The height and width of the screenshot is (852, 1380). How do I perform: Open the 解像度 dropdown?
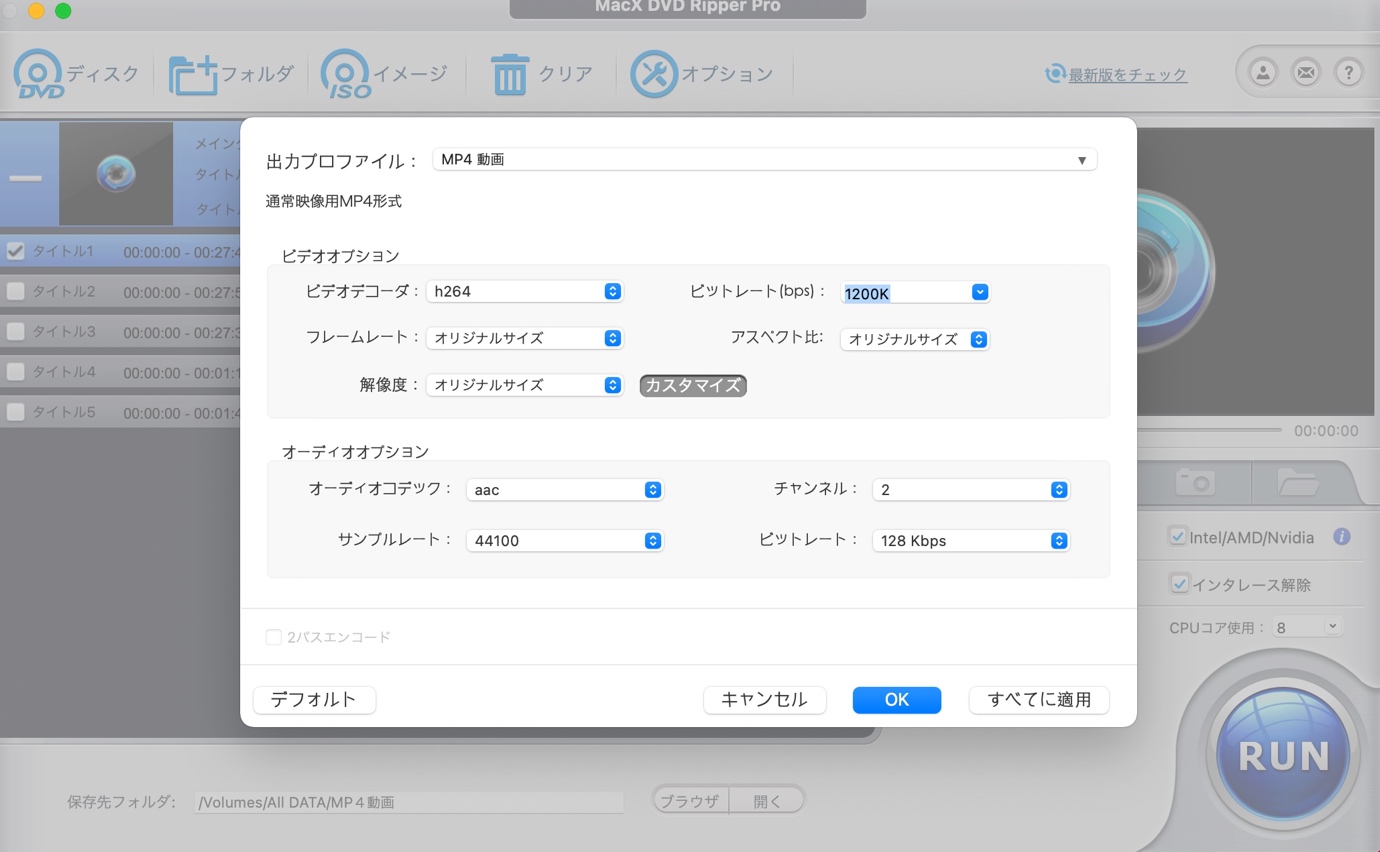524,385
